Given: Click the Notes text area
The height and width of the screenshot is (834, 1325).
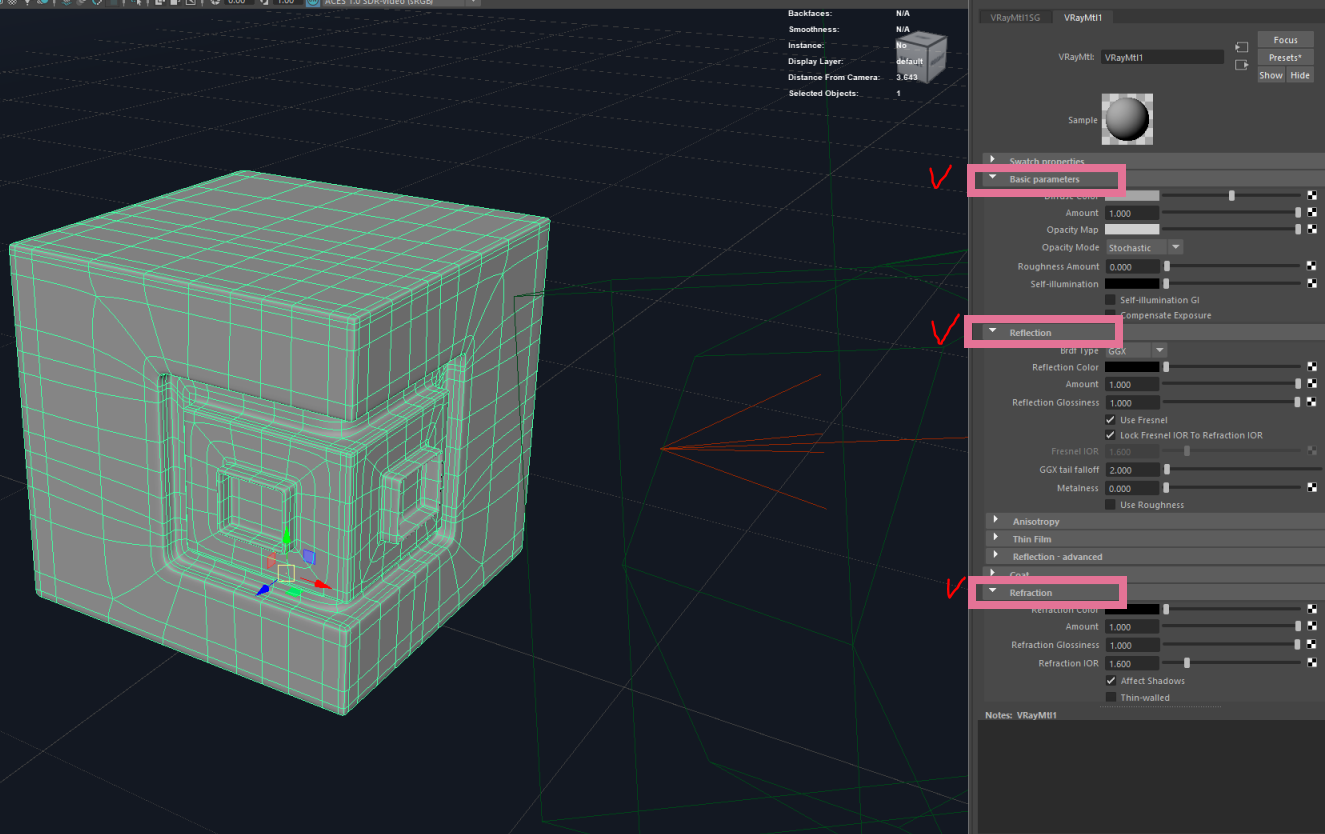Looking at the screenshot, I should click(1150, 777).
